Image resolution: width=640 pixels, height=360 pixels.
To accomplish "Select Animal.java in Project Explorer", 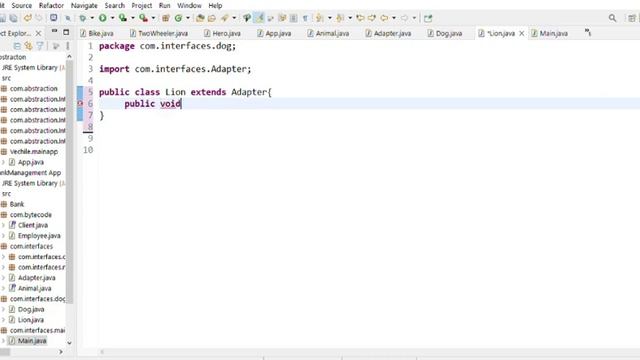I will click(x=34, y=288).
